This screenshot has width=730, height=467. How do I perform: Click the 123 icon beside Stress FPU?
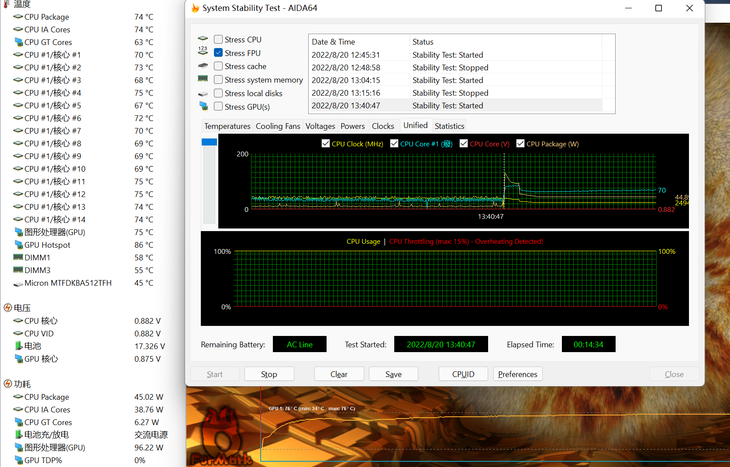click(x=203, y=51)
